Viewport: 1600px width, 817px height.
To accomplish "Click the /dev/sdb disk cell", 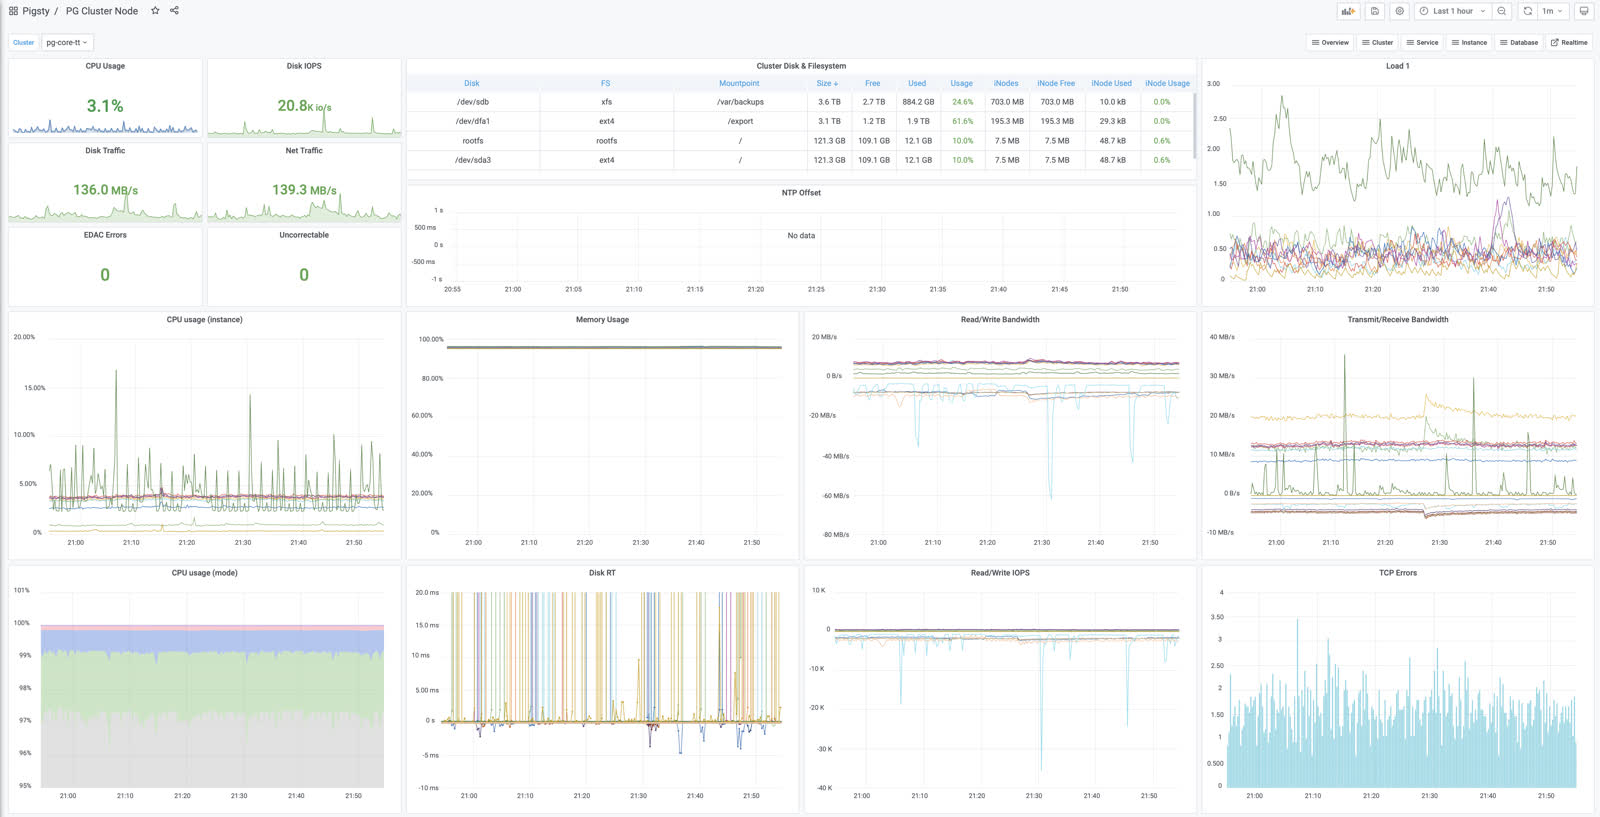I will [473, 102].
